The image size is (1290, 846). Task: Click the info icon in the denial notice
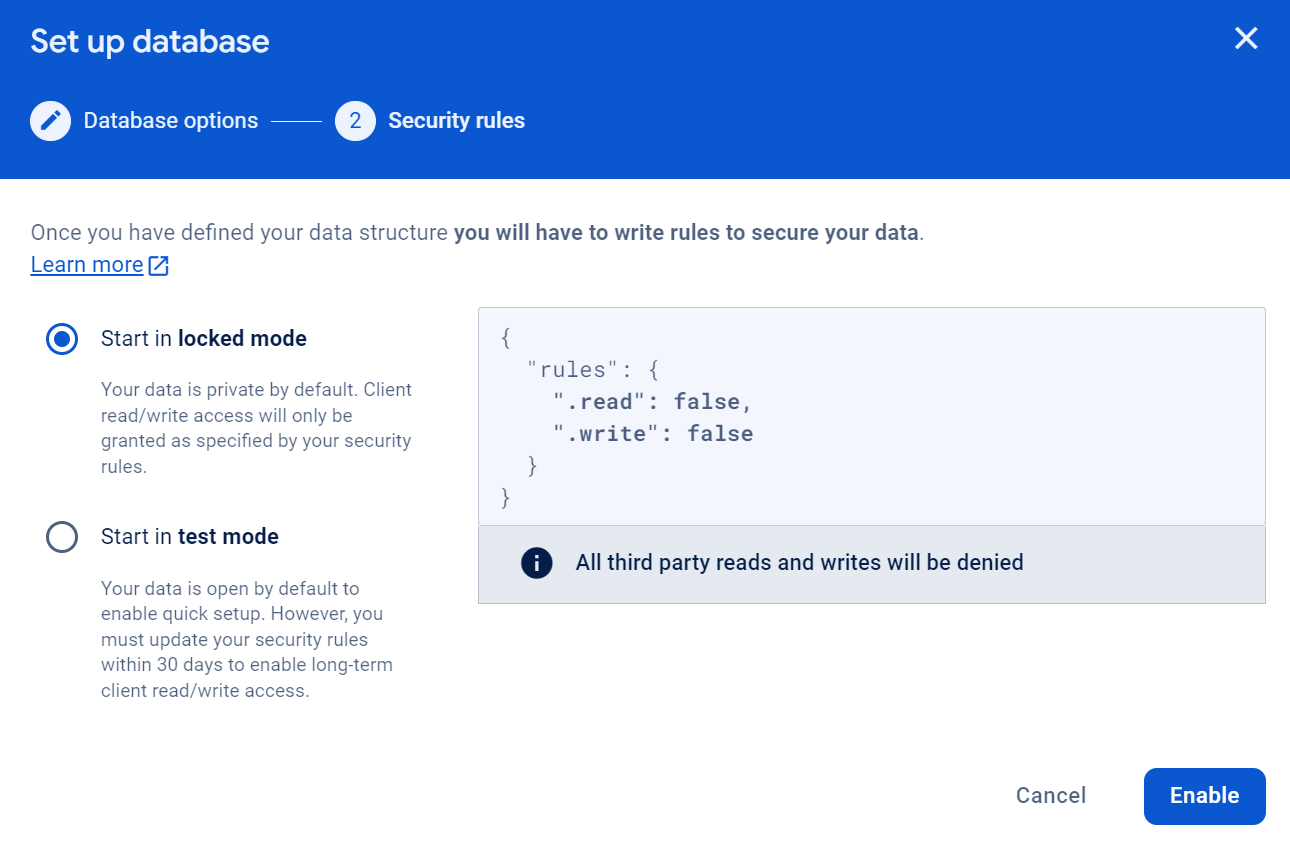tap(536, 562)
